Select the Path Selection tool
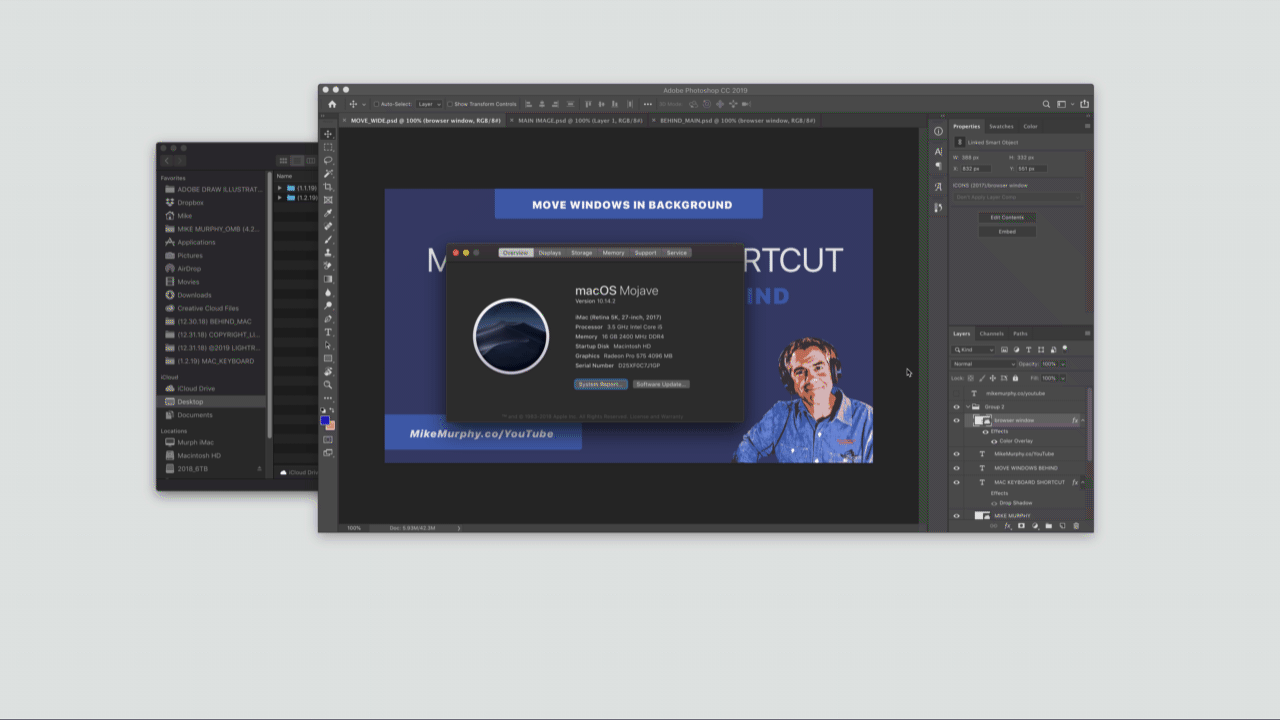The height and width of the screenshot is (720, 1280). [x=328, y=345]
